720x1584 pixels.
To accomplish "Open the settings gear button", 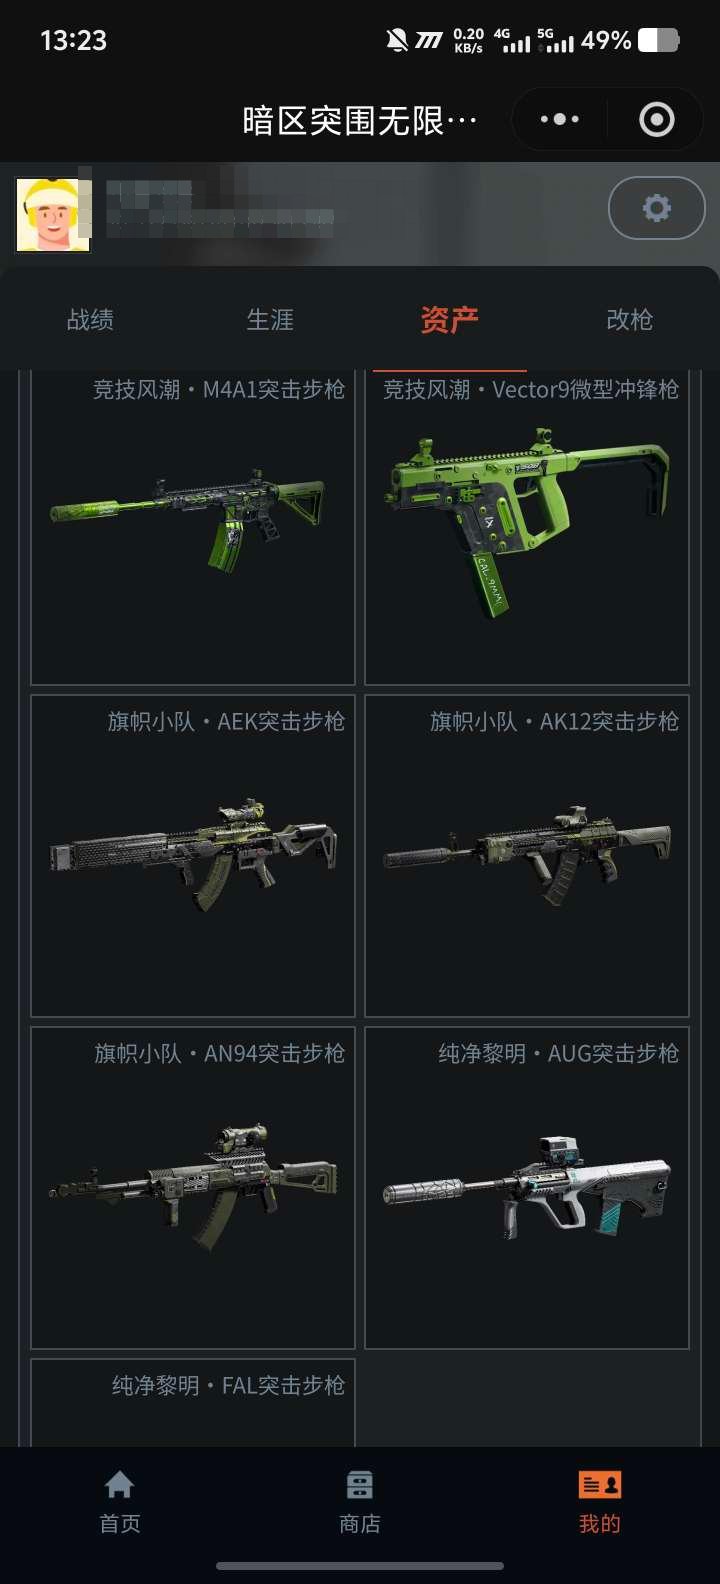I will click(656, 208).
